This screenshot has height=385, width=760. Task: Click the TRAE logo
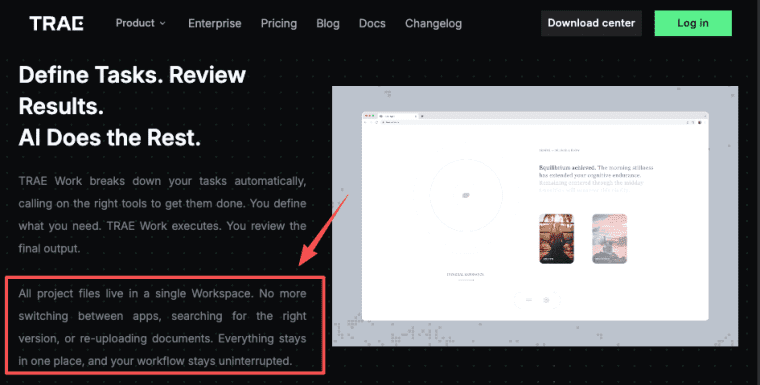click(56, 23)
